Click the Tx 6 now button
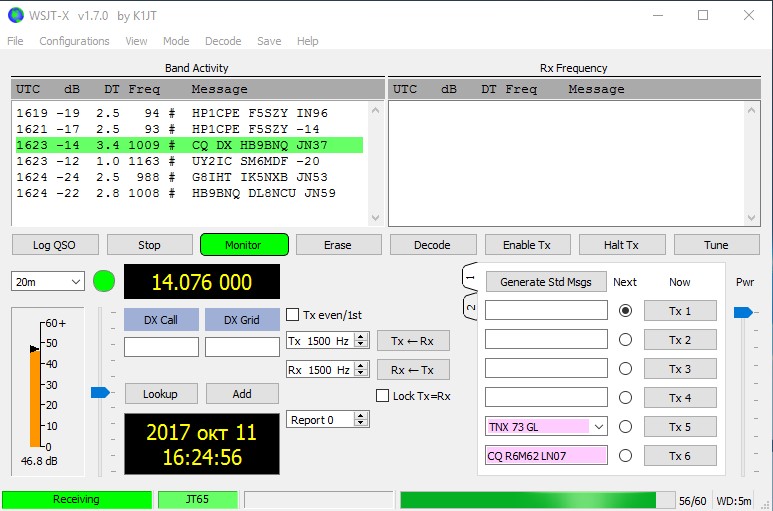 (680, 456)
